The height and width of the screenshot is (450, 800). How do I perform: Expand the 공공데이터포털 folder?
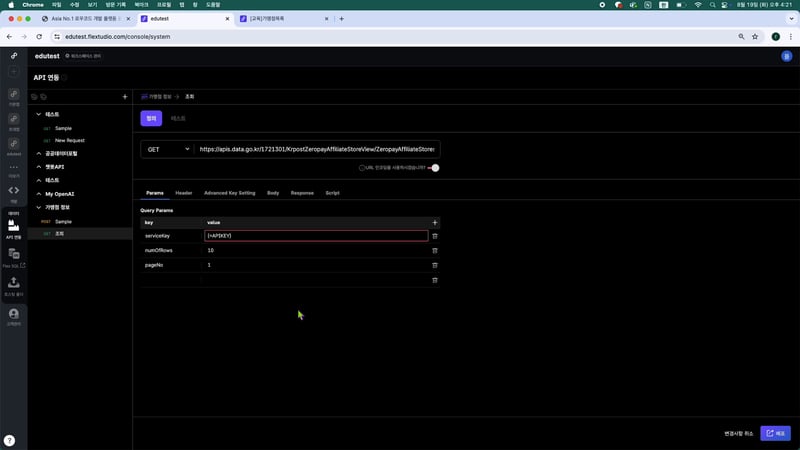[39, 153]
